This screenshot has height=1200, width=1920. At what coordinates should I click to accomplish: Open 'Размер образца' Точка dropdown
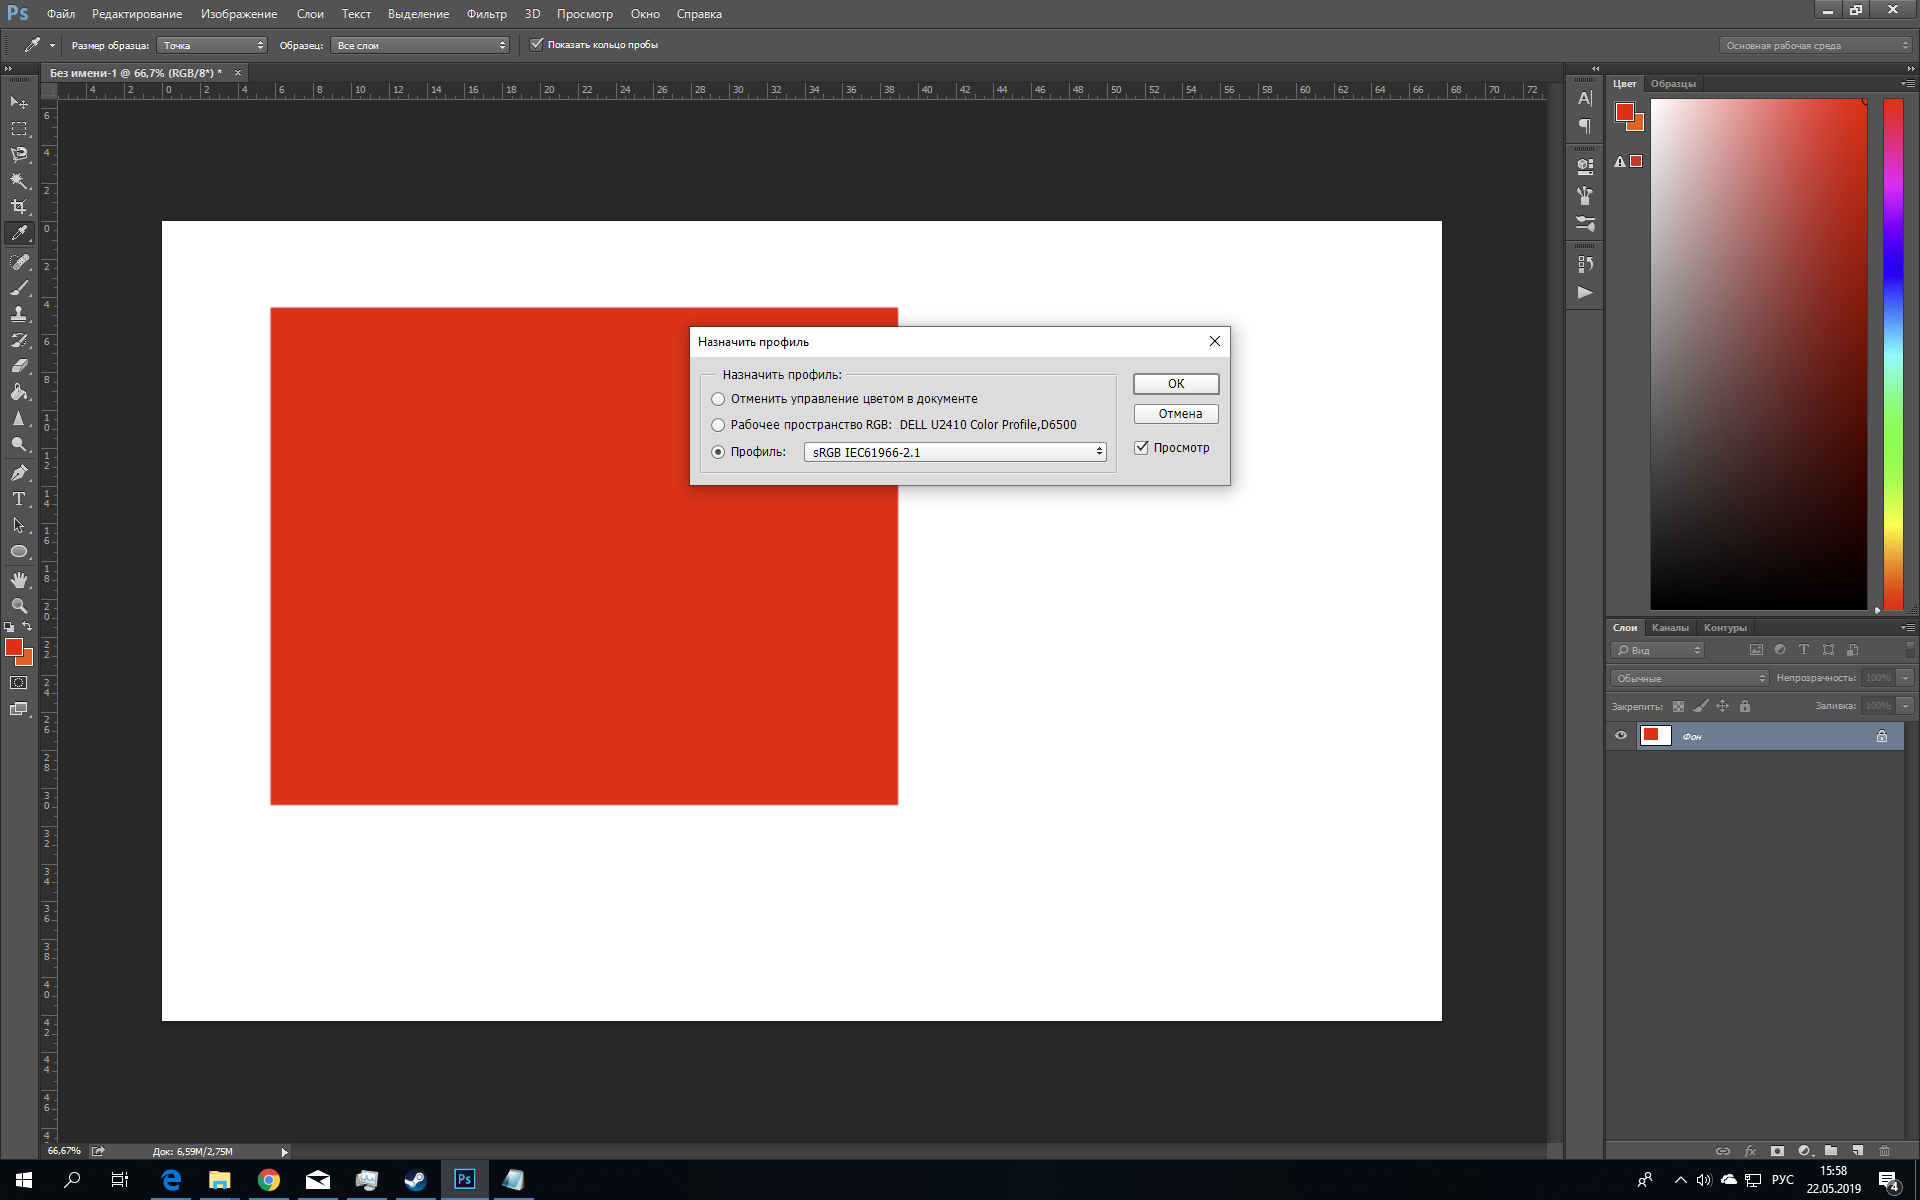212,45
